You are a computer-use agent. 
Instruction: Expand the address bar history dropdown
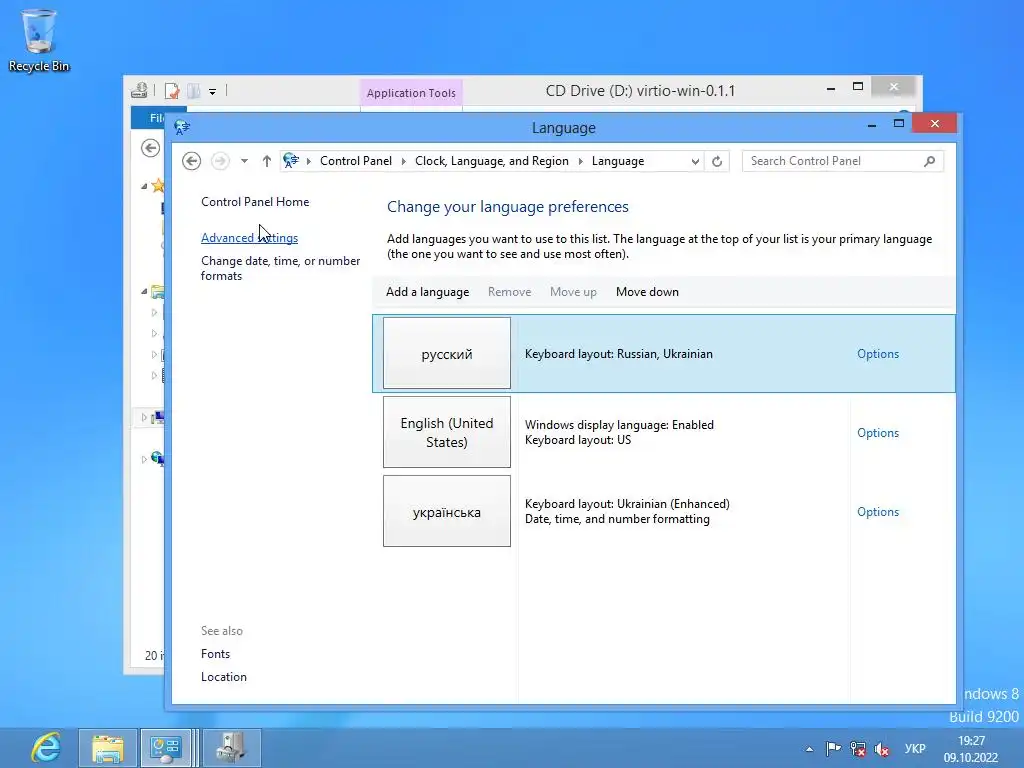click(x=695, y=161)
